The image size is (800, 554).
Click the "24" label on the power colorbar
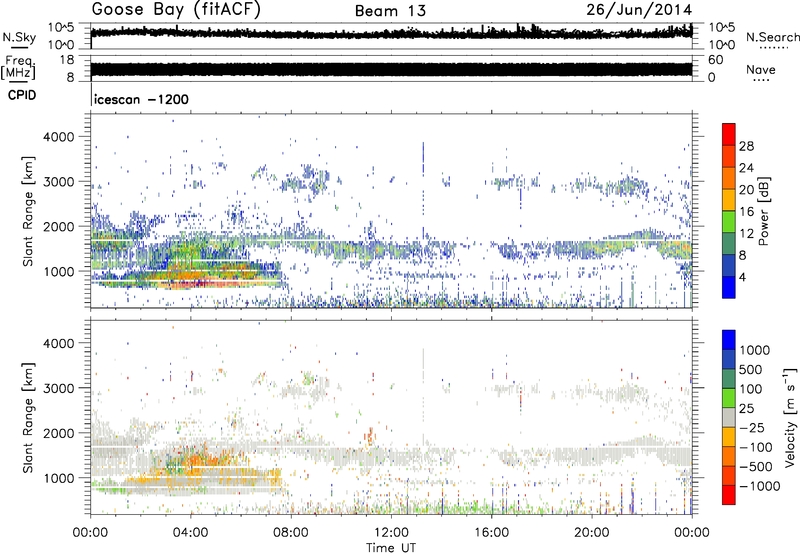(746, 168)
